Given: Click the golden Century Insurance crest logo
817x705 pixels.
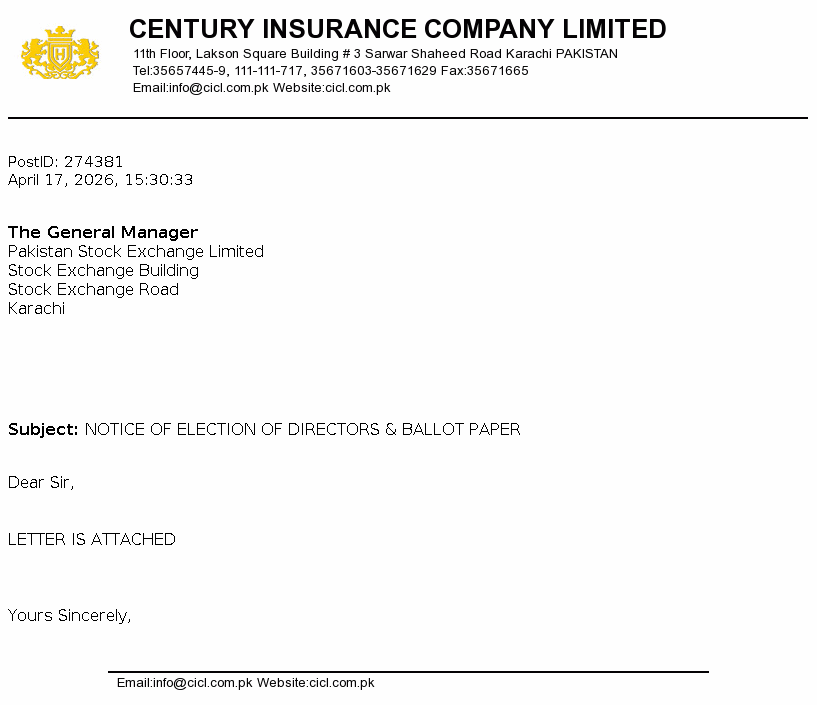Looking at the screenshot, I should click(60, 54).
